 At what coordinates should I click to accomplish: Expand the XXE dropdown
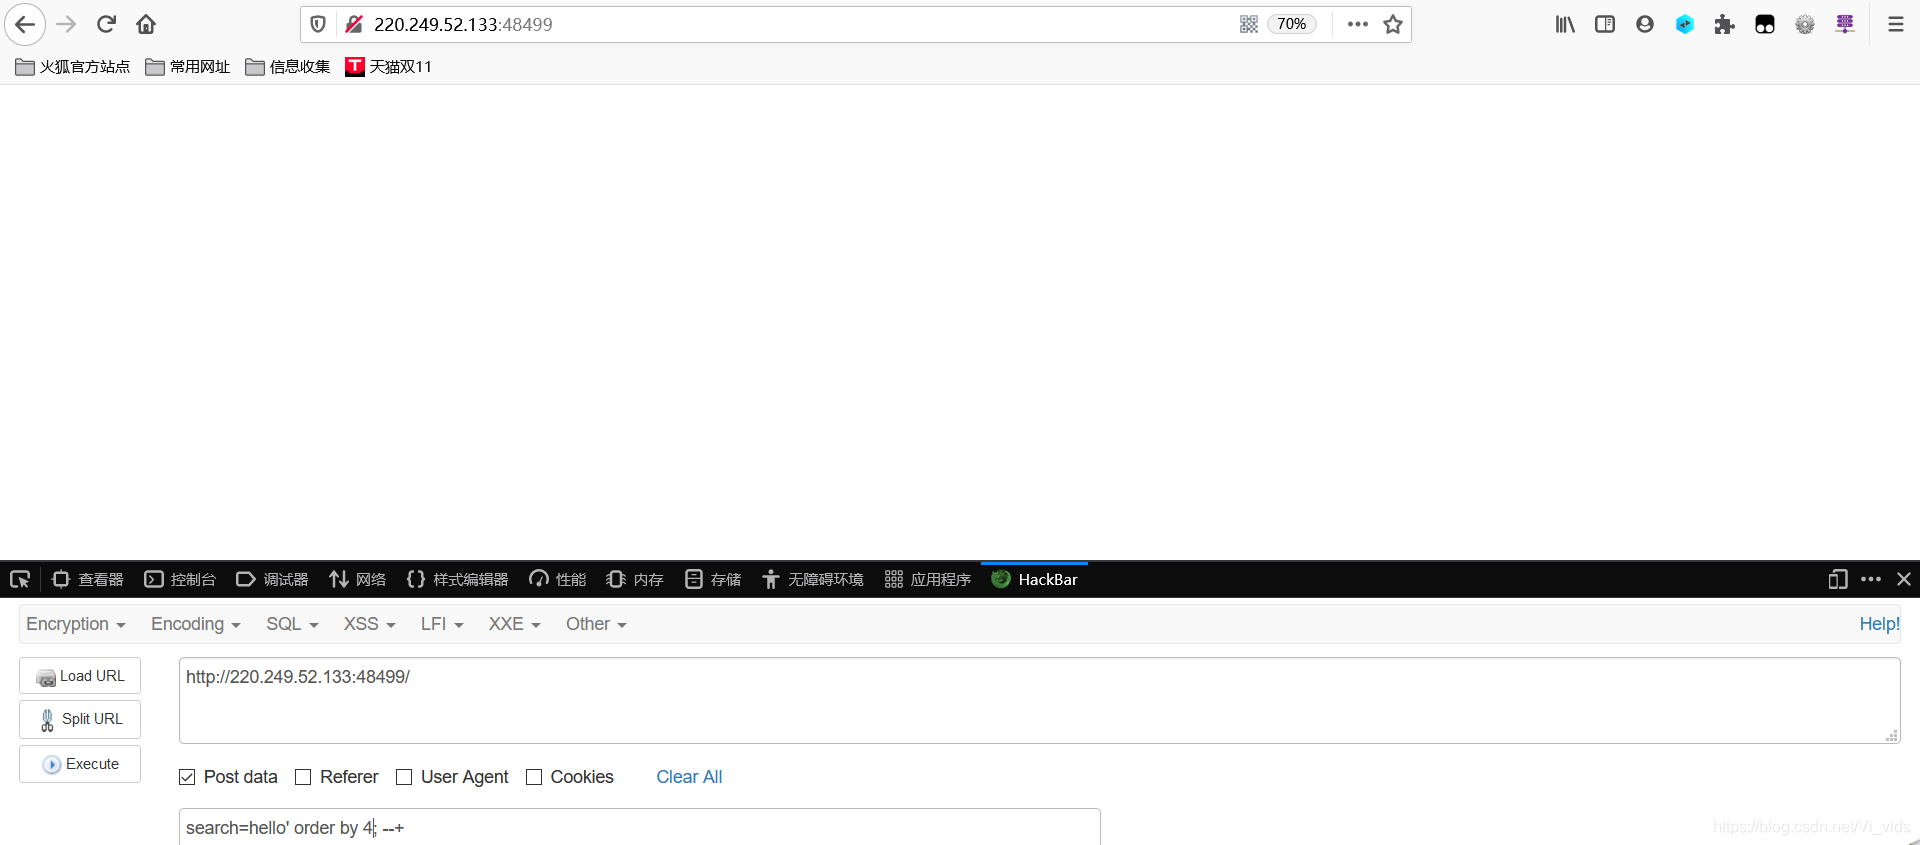515,624
